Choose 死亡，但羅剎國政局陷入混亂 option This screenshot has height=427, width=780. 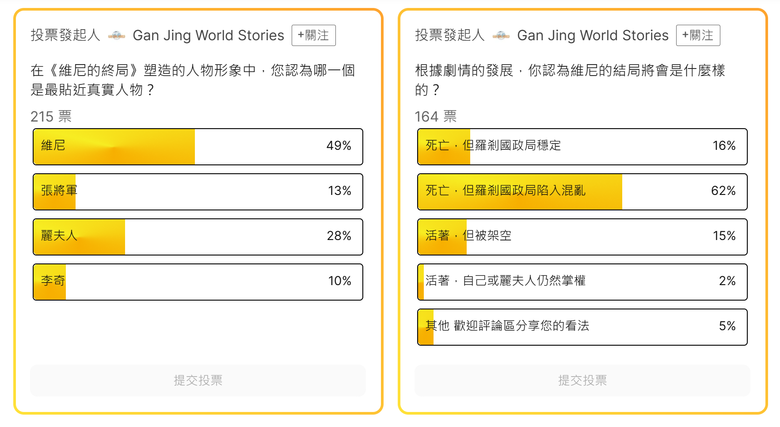583,192
